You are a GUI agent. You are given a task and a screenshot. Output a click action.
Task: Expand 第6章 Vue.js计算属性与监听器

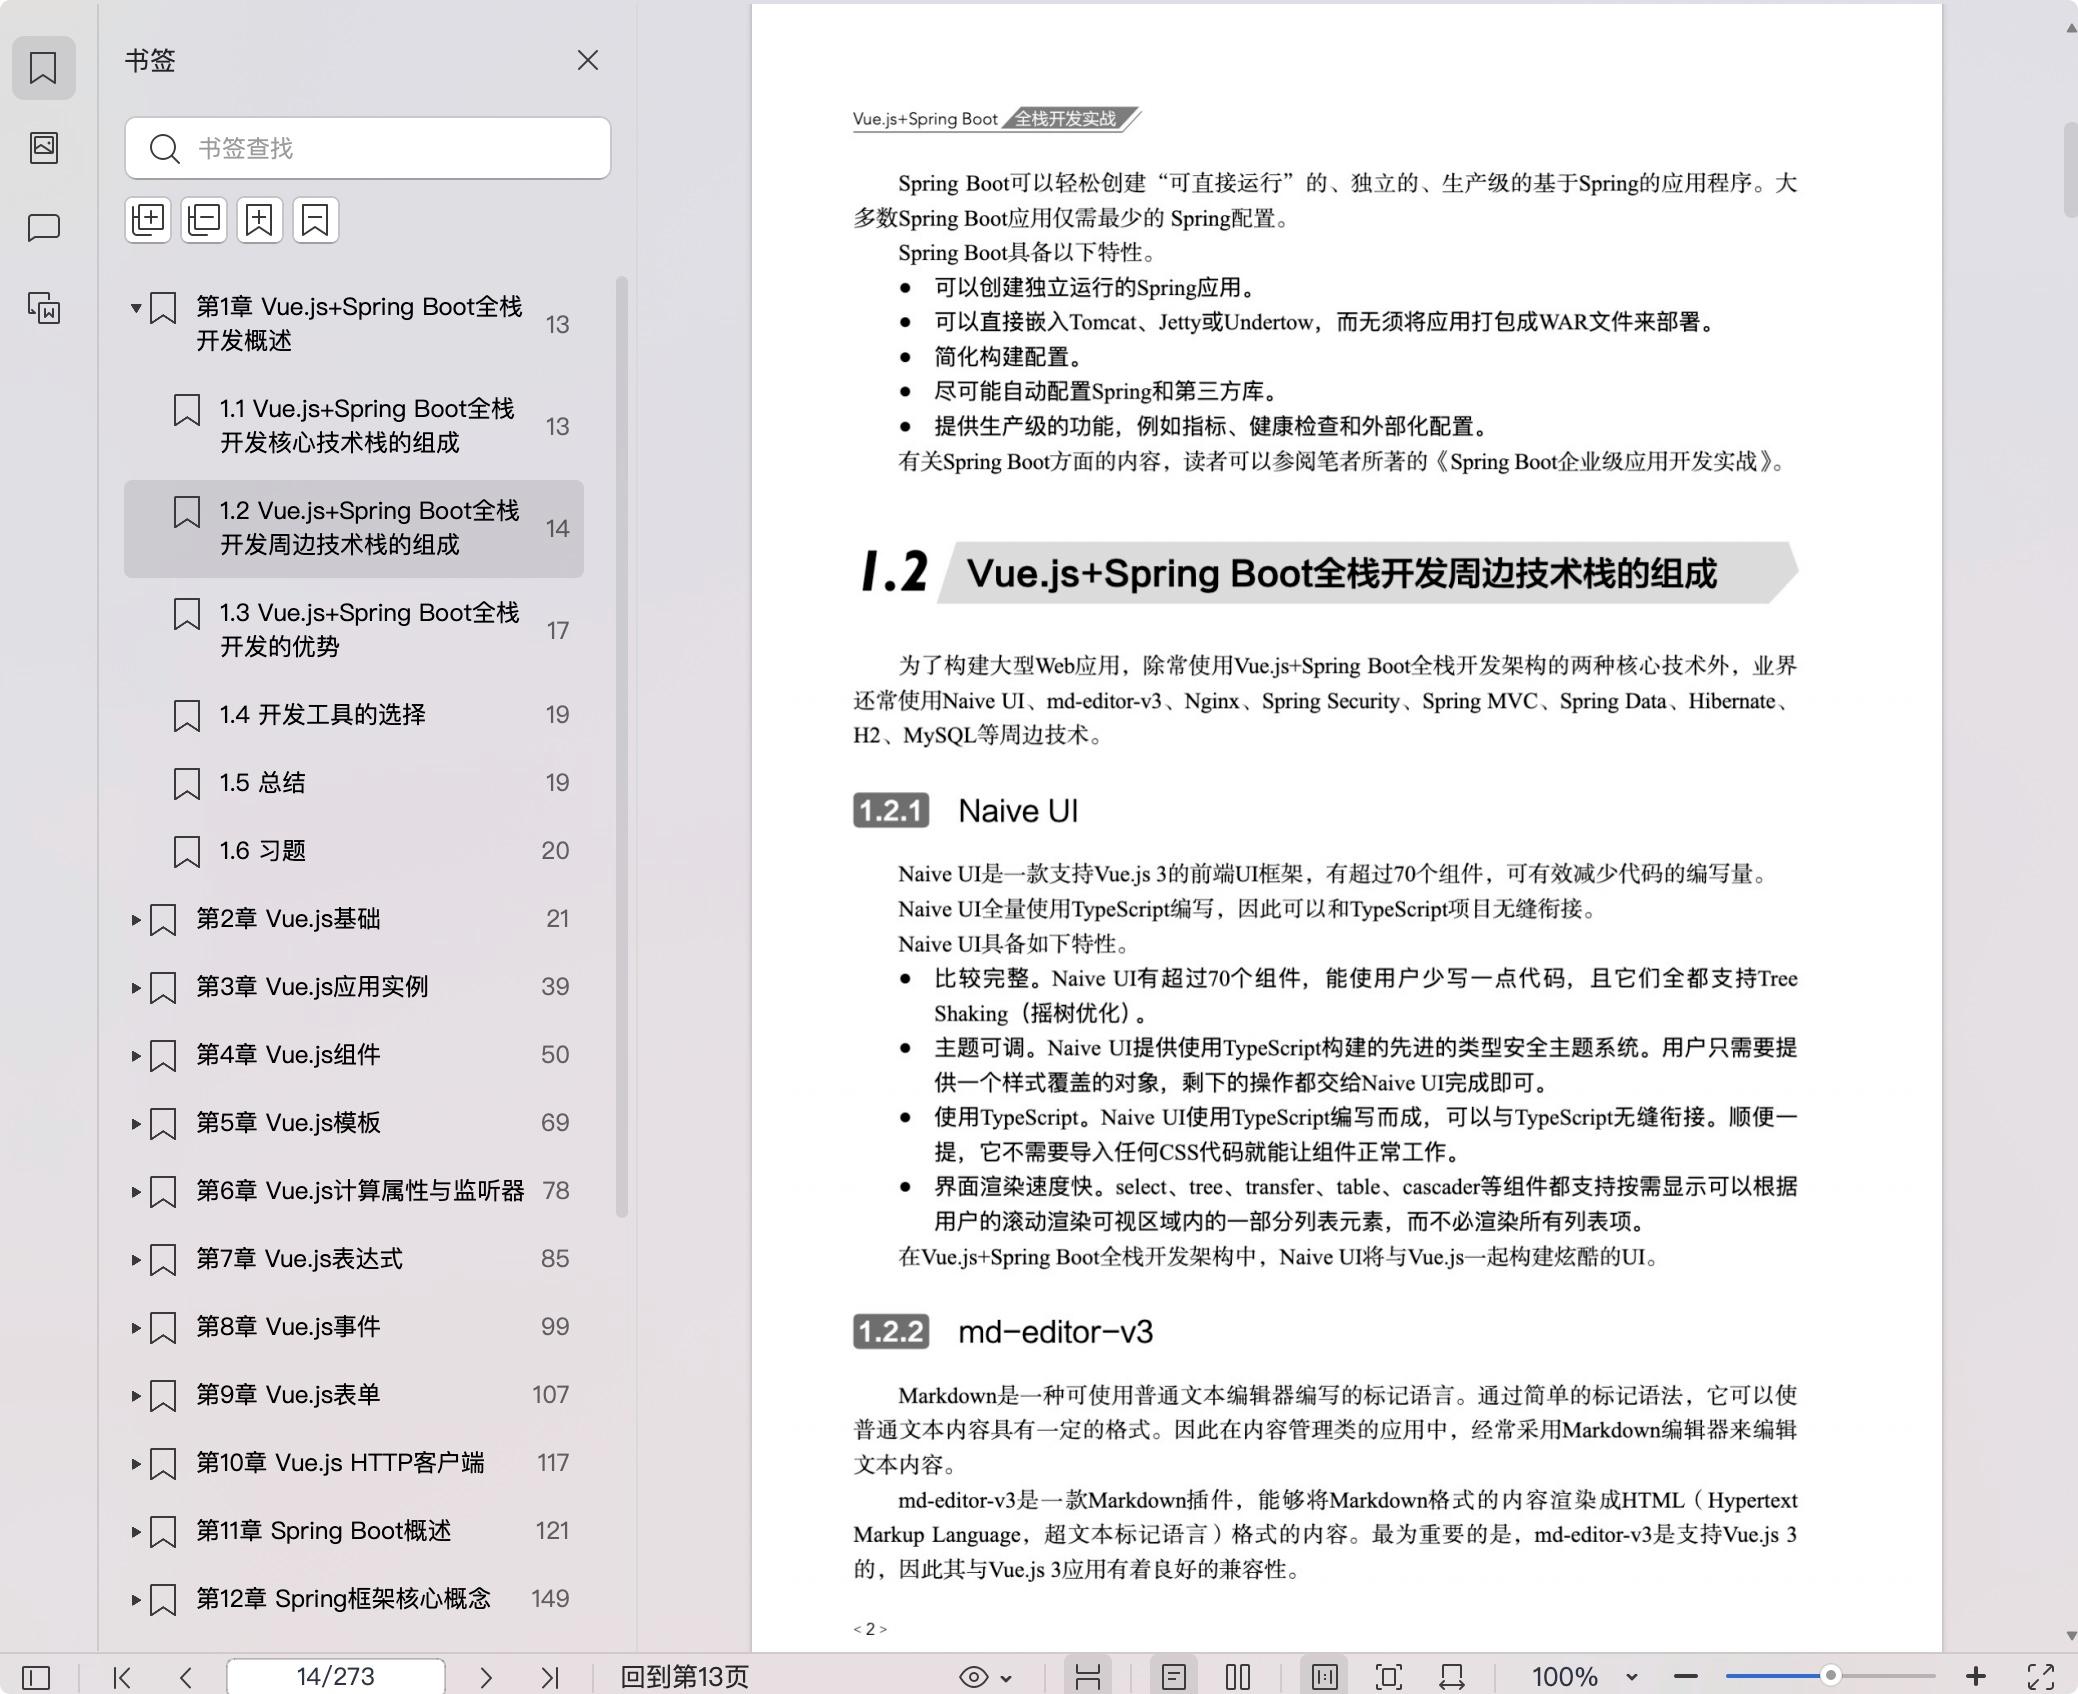point(135,1191)
